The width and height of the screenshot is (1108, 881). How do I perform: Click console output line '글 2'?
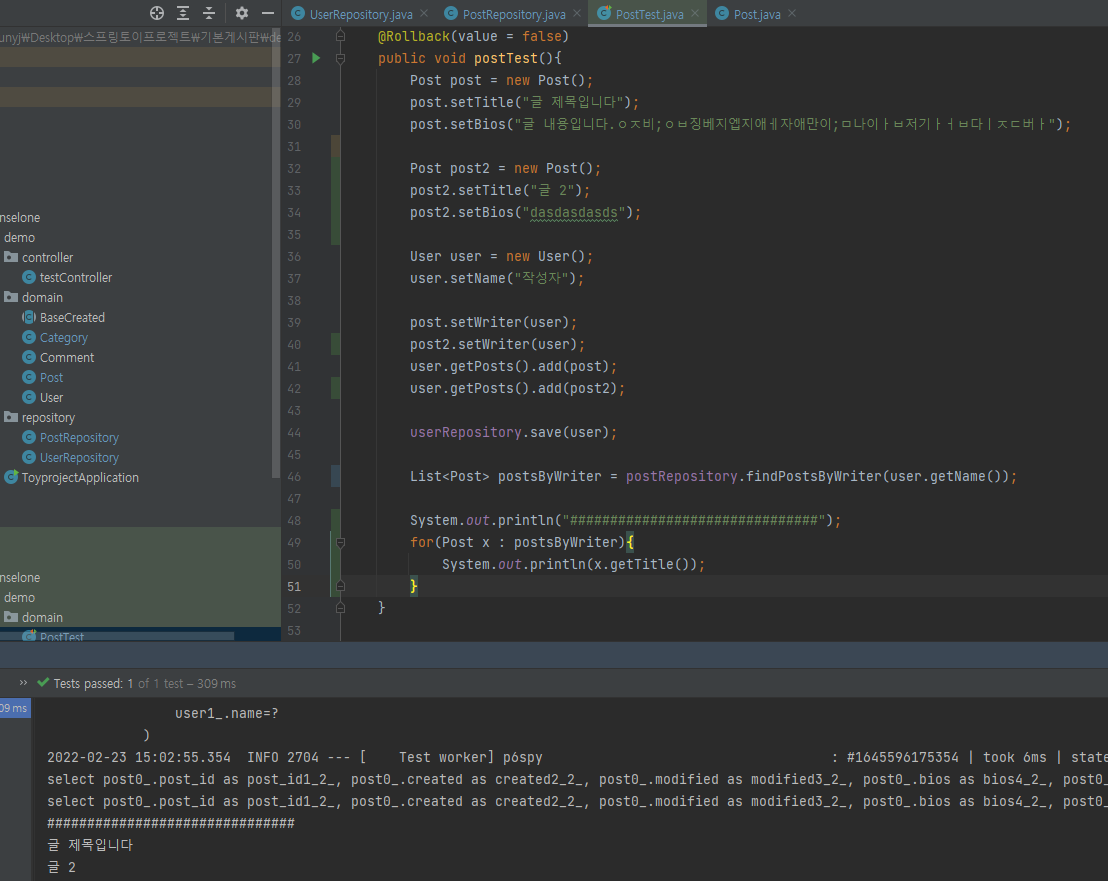click(61, 867)
